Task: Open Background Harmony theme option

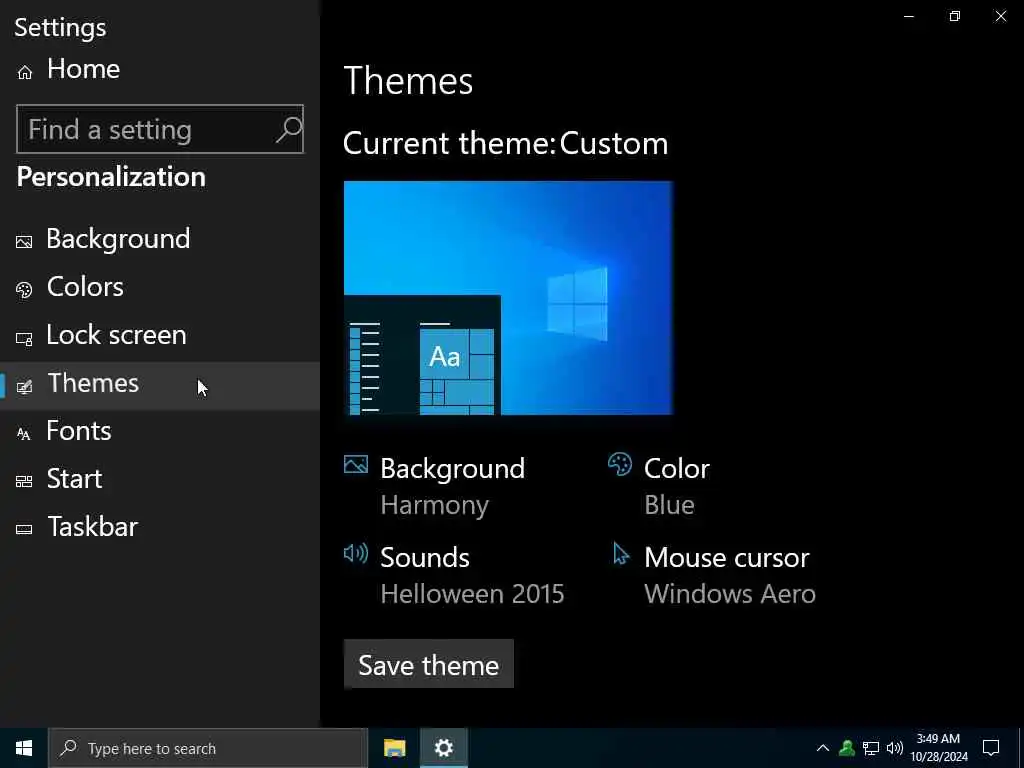Action: click(435, 486)
